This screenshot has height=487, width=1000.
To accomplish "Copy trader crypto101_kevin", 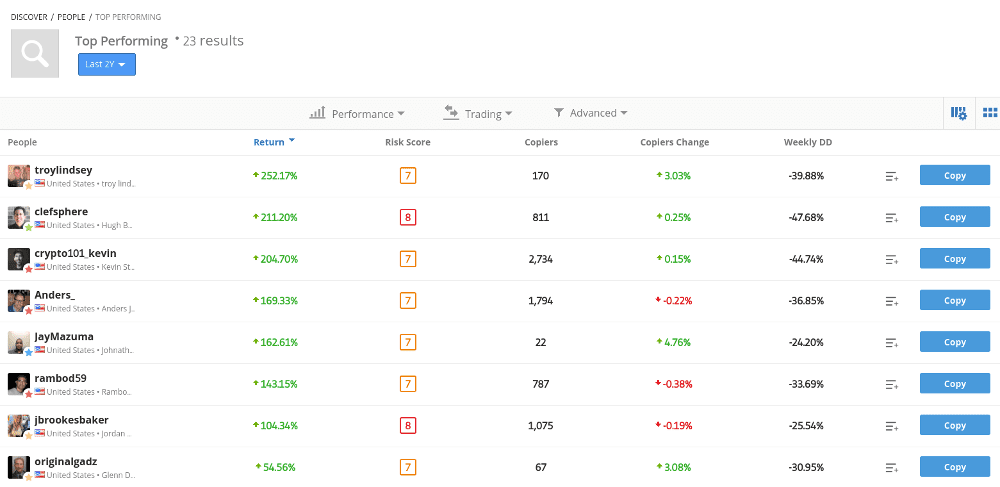I will click(955, 259).
